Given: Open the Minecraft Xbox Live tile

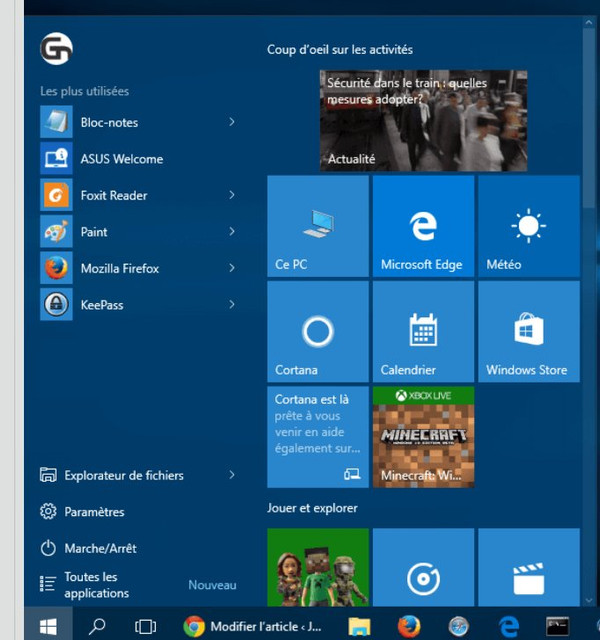Looking at the screenshot, I should pos(423,437).
